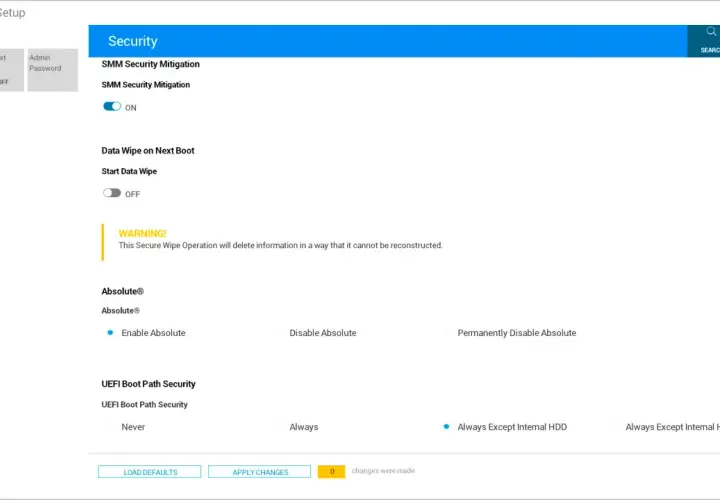Click the UEFI Boot Path Security section heading
Image resolution: width=720 pixels, height=500 pixels.
148,384
